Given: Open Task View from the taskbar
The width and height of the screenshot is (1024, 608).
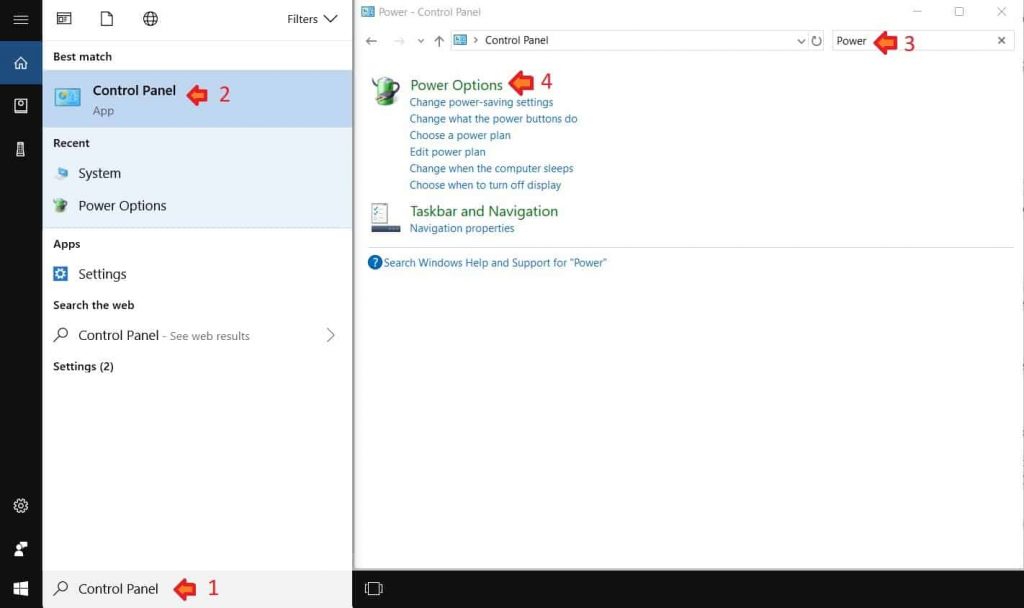Looking at the screenshot, I should pos(373,589).
